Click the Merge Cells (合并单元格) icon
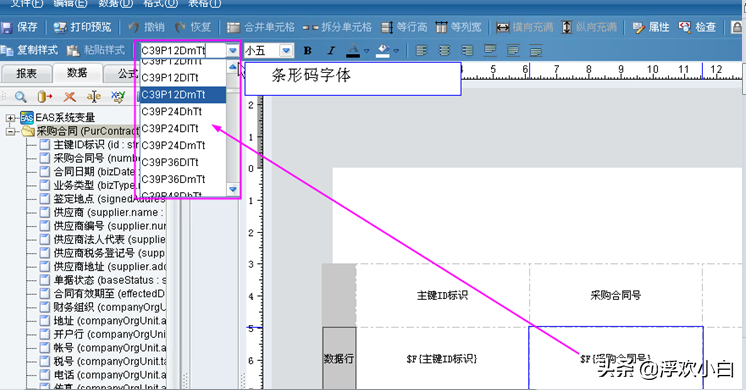The width and height of the screenshot is (746, 390). pos(233,28)
